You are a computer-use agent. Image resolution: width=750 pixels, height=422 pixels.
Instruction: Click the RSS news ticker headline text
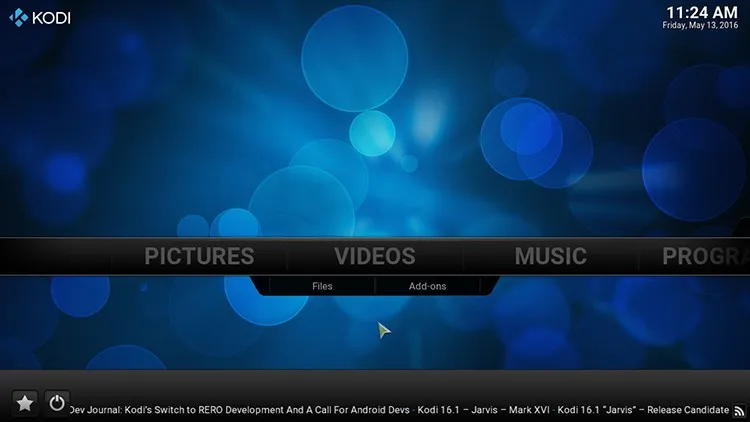pos(399,410)
